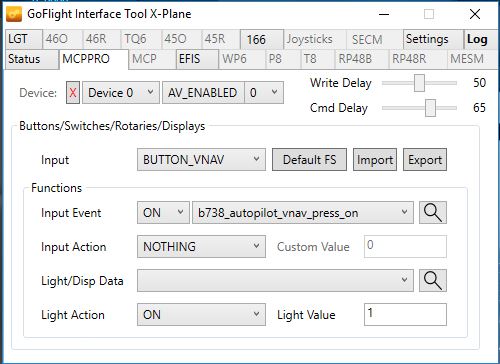This screenshot has width=500, height=364.
Task: Open the 45O tab
Action: coord(181,39)
